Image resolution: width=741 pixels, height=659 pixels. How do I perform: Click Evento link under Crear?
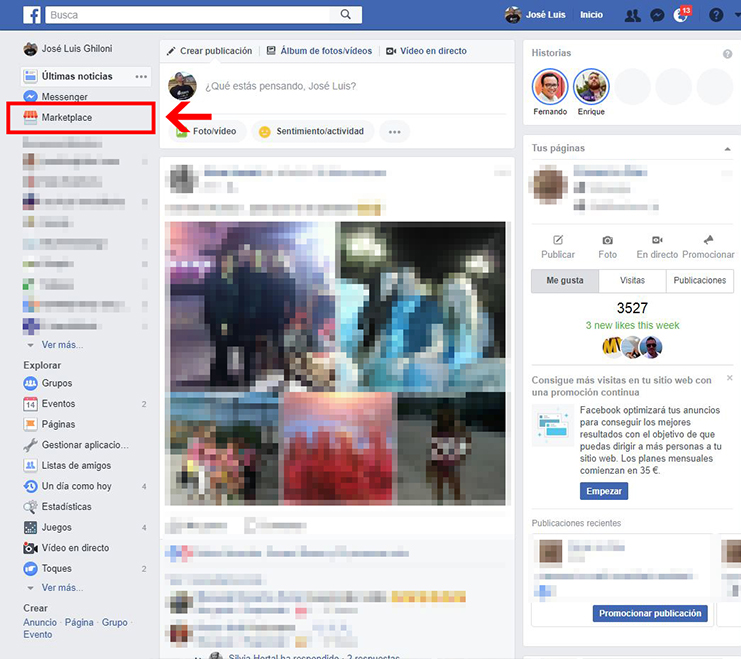38,634
